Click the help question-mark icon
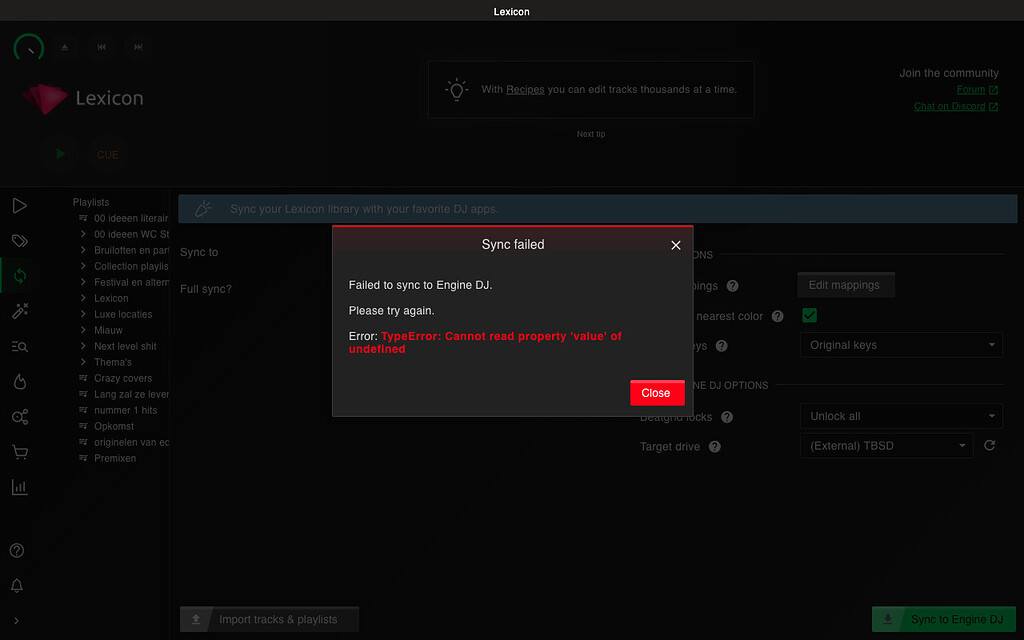1024x640 pixels. (x=19, y=550)
